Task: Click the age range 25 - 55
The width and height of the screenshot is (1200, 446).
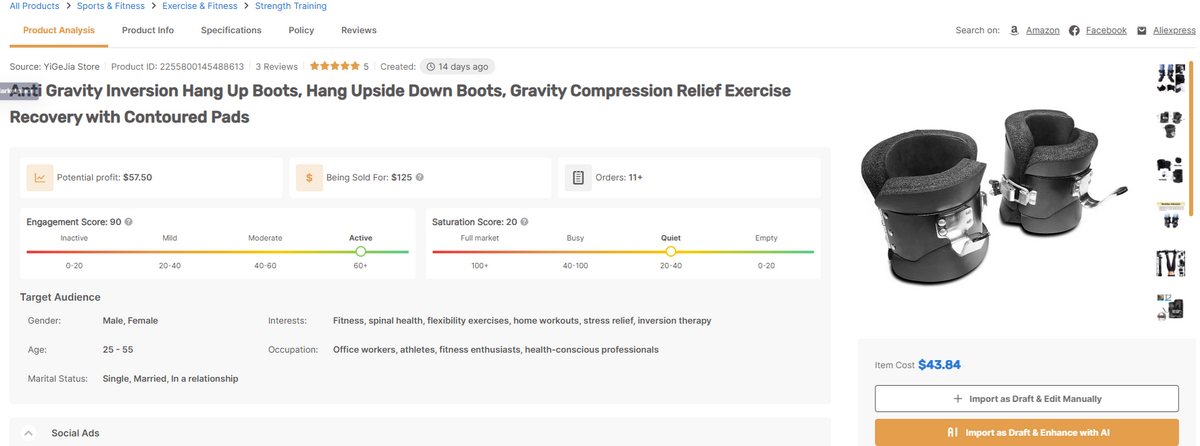Action: tap(118, 350)
